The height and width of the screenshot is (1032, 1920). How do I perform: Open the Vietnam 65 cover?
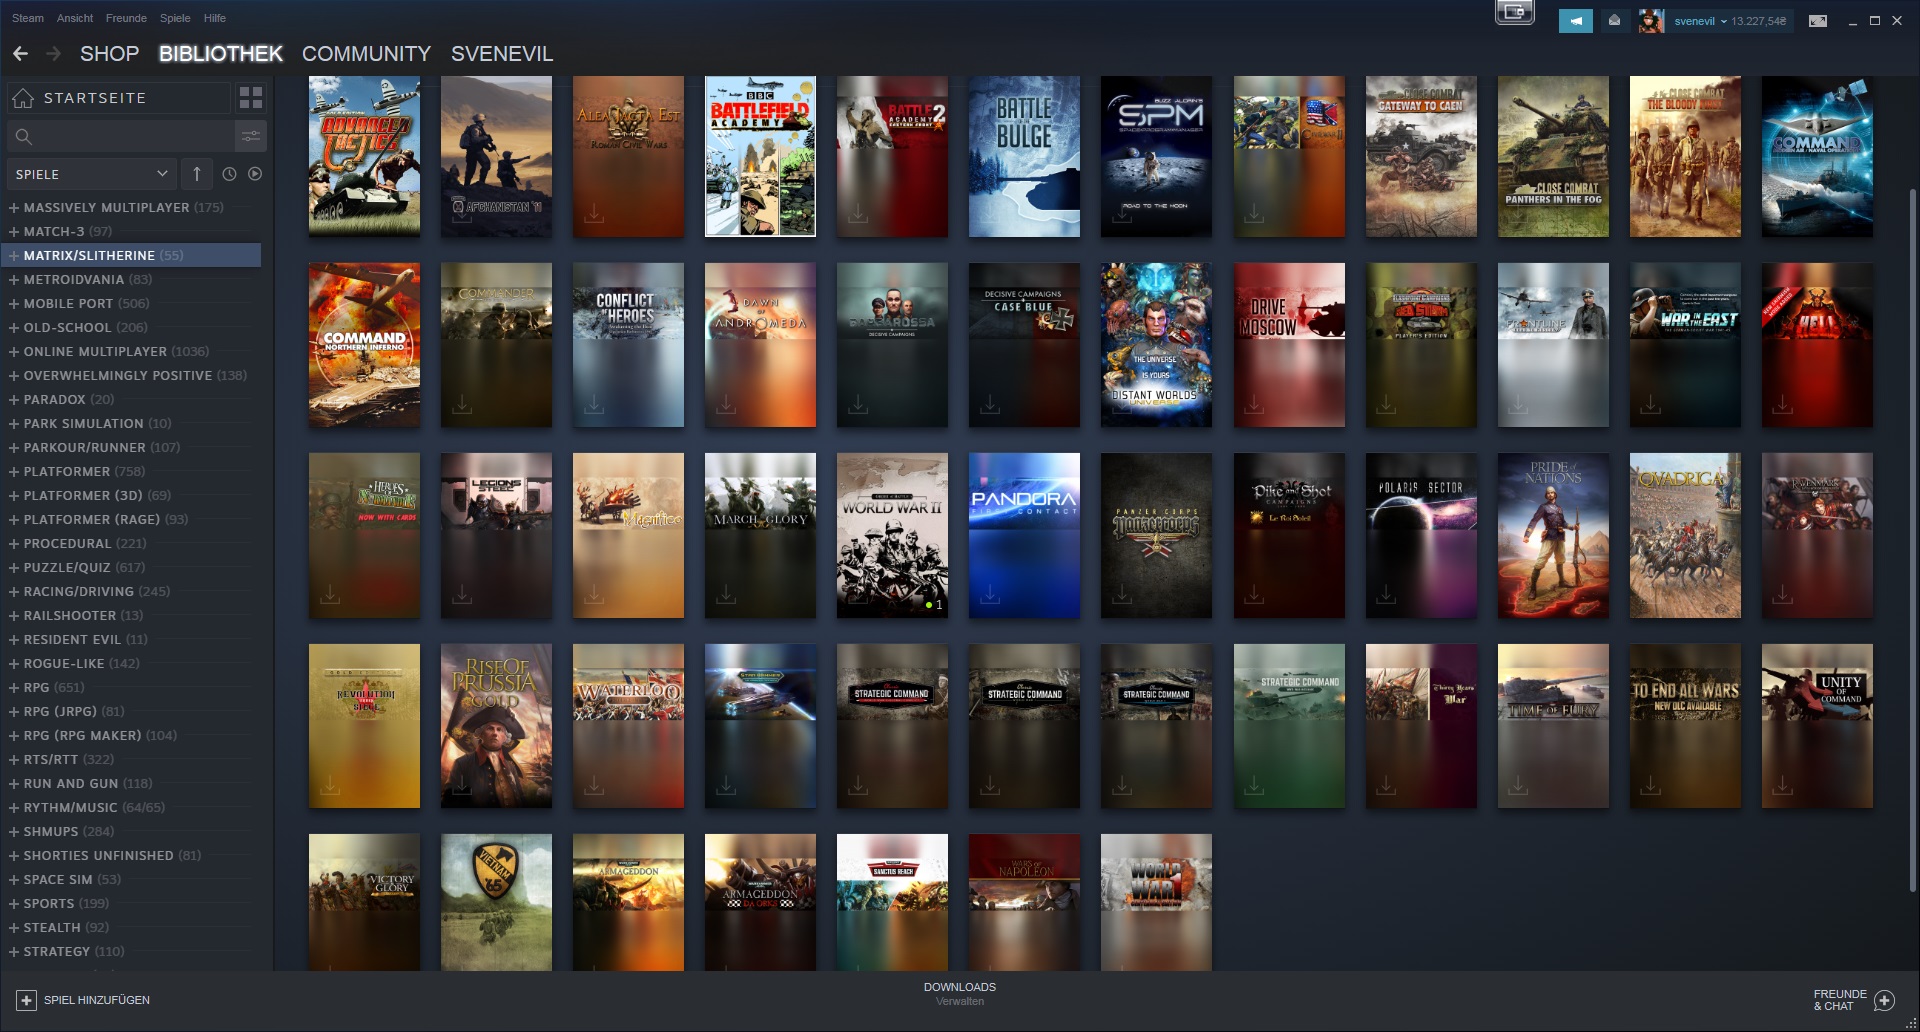click(496, 902)
